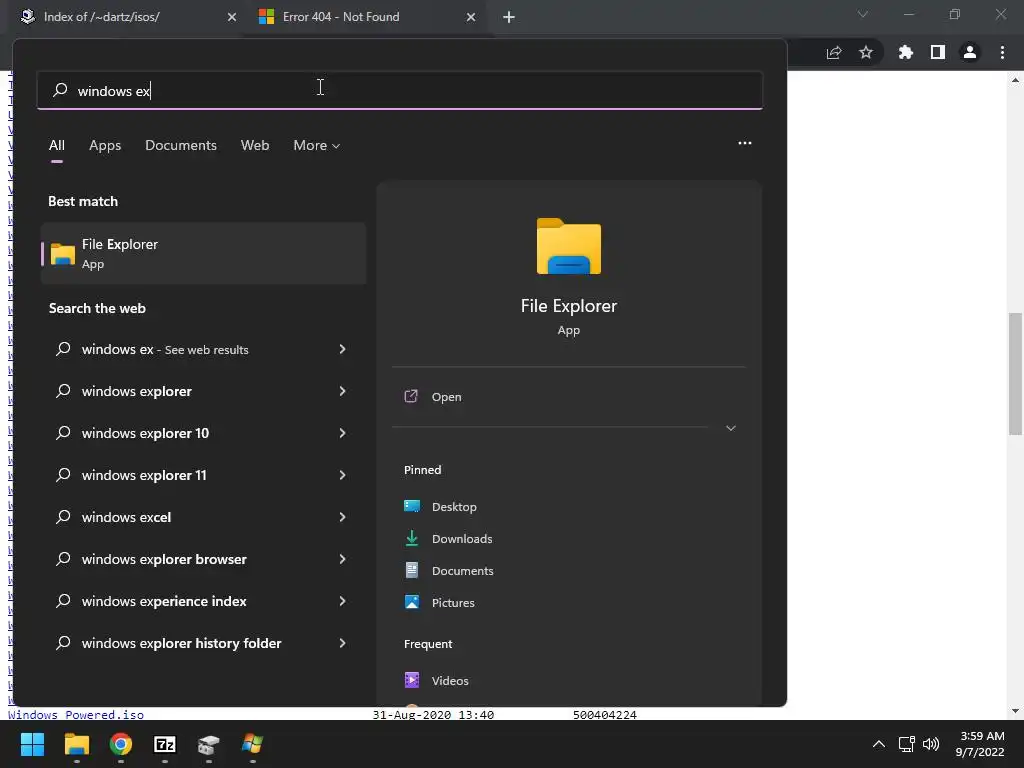1024x768 pixels.
Task: Open File Explorer best match result
Action: point(203,253)
